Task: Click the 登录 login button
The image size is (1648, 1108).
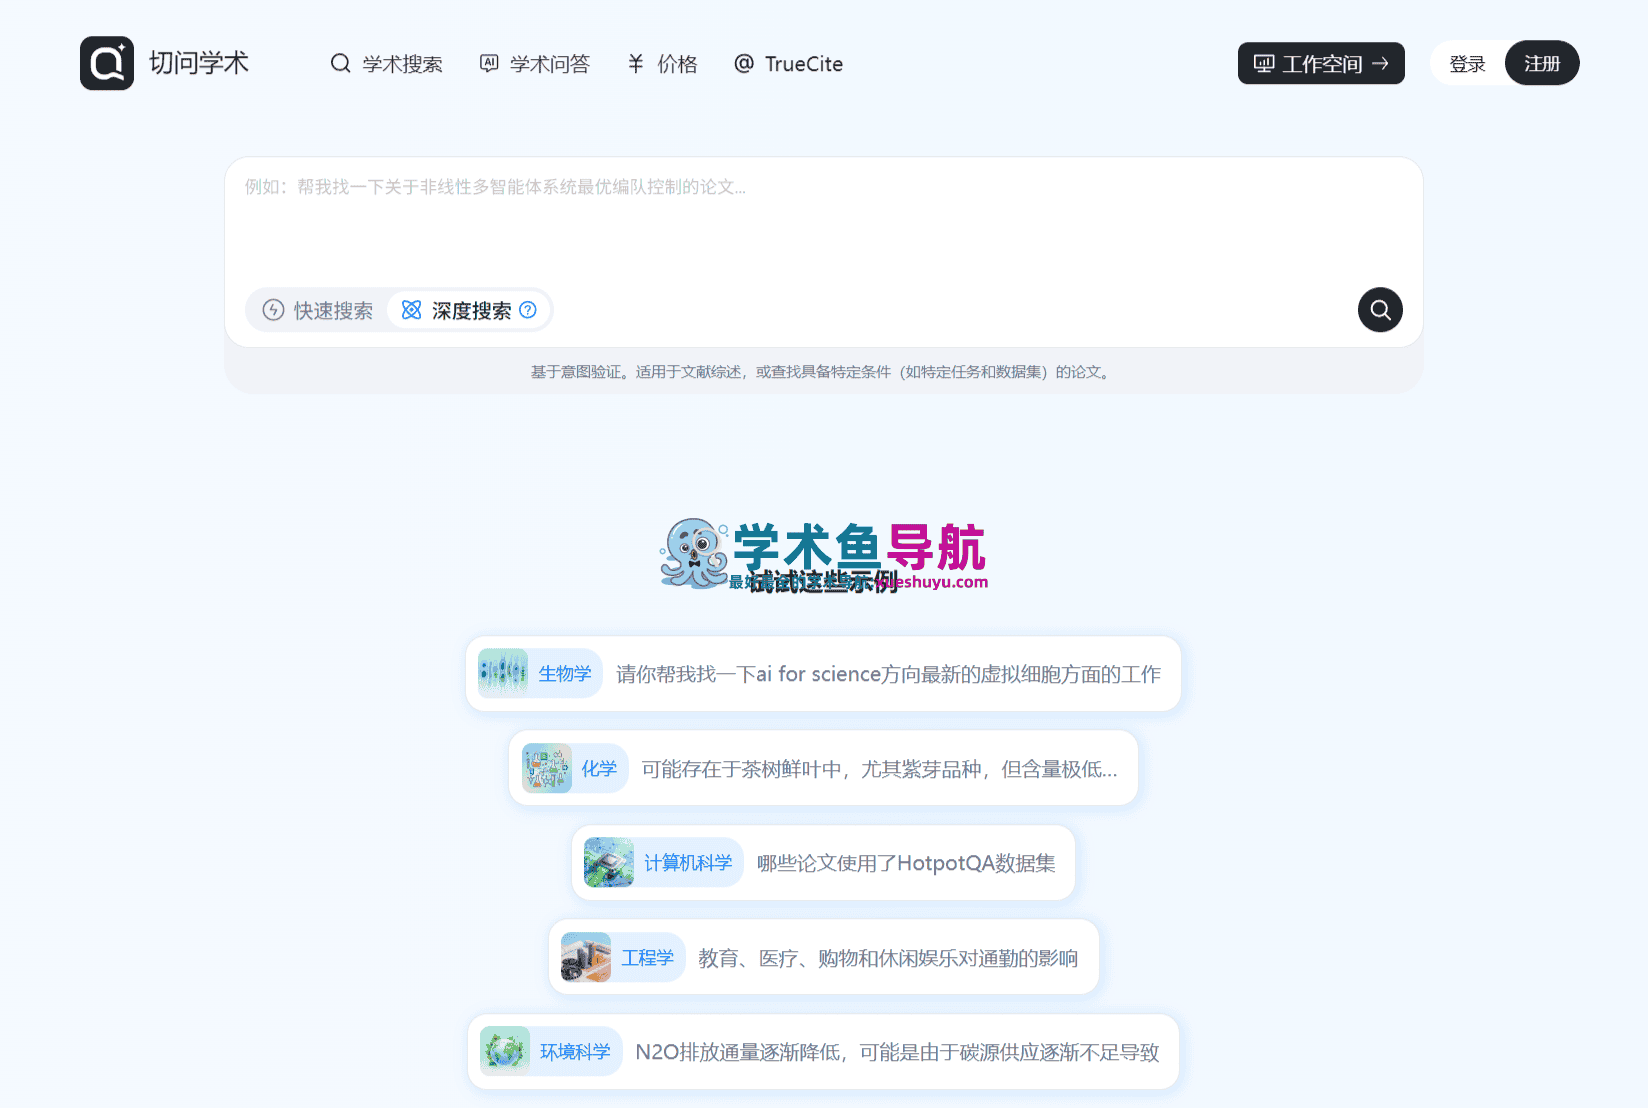Action: pyautogui.click(x=1467, y=63)
